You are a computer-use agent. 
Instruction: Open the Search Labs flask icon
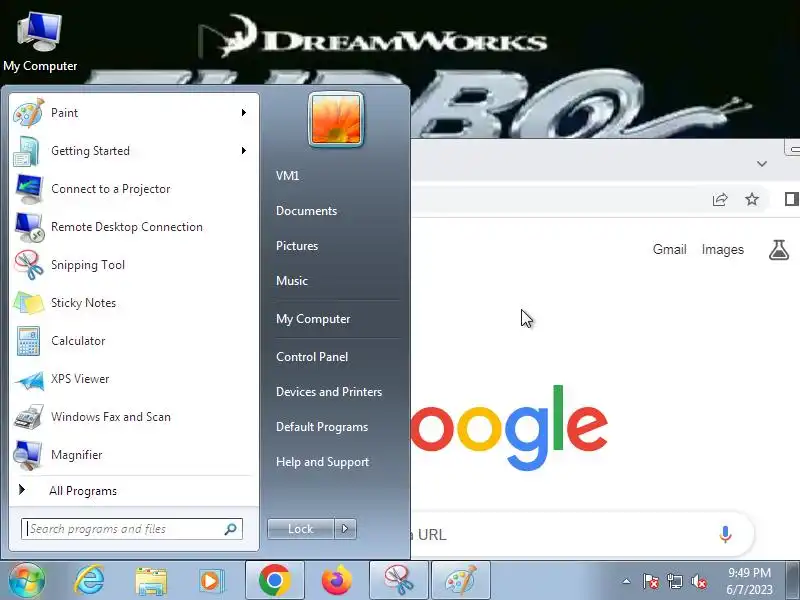click(x=779, y=250)
